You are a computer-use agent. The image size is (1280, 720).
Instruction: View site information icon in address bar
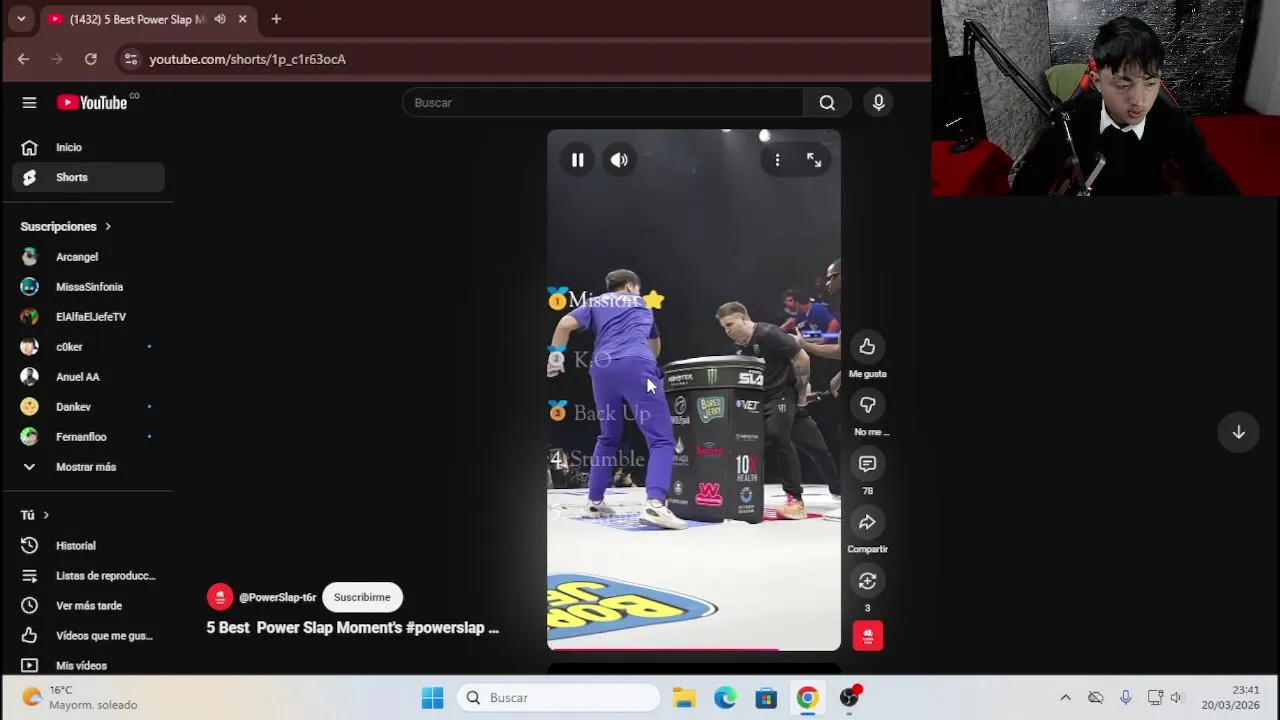(x=130, y=59)
